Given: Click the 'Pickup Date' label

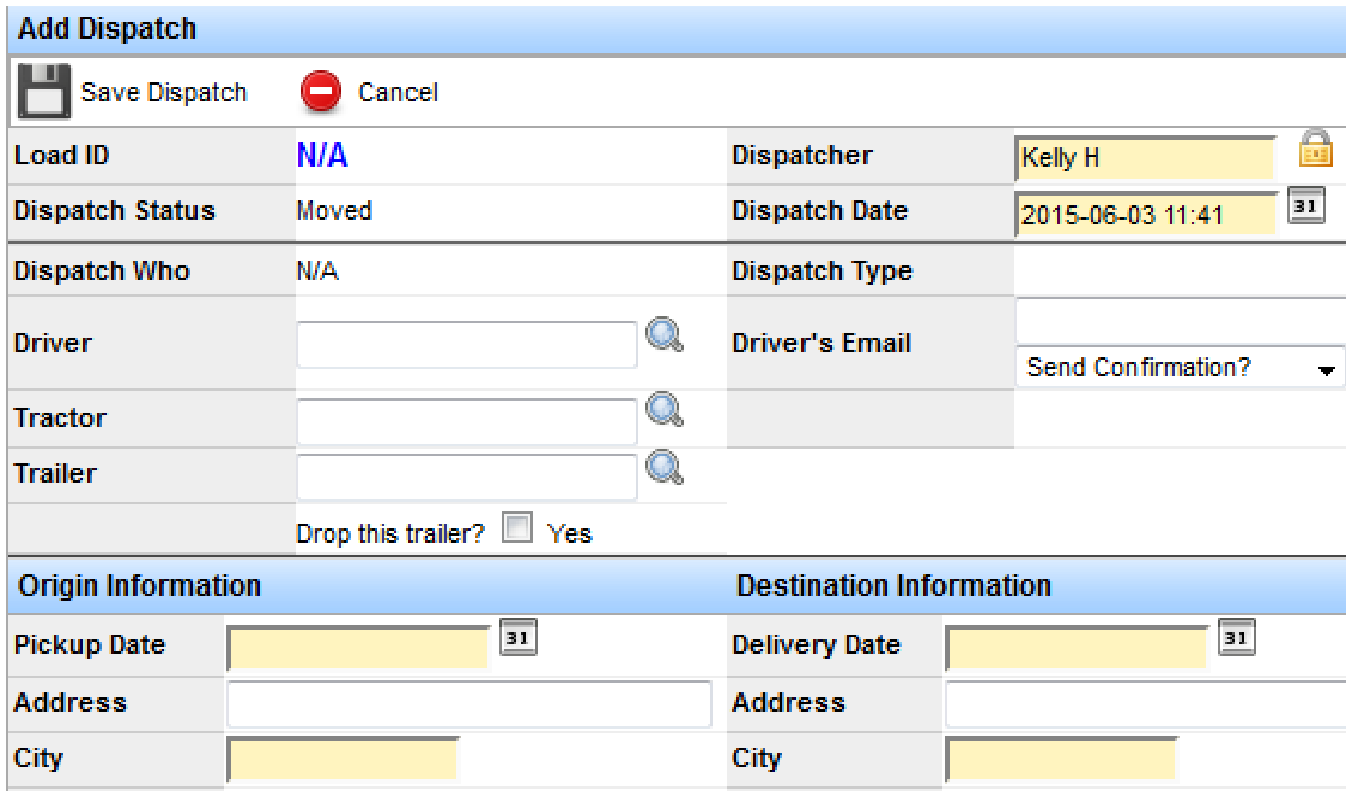Looking at the screenshot, I should tap(89, 645).
